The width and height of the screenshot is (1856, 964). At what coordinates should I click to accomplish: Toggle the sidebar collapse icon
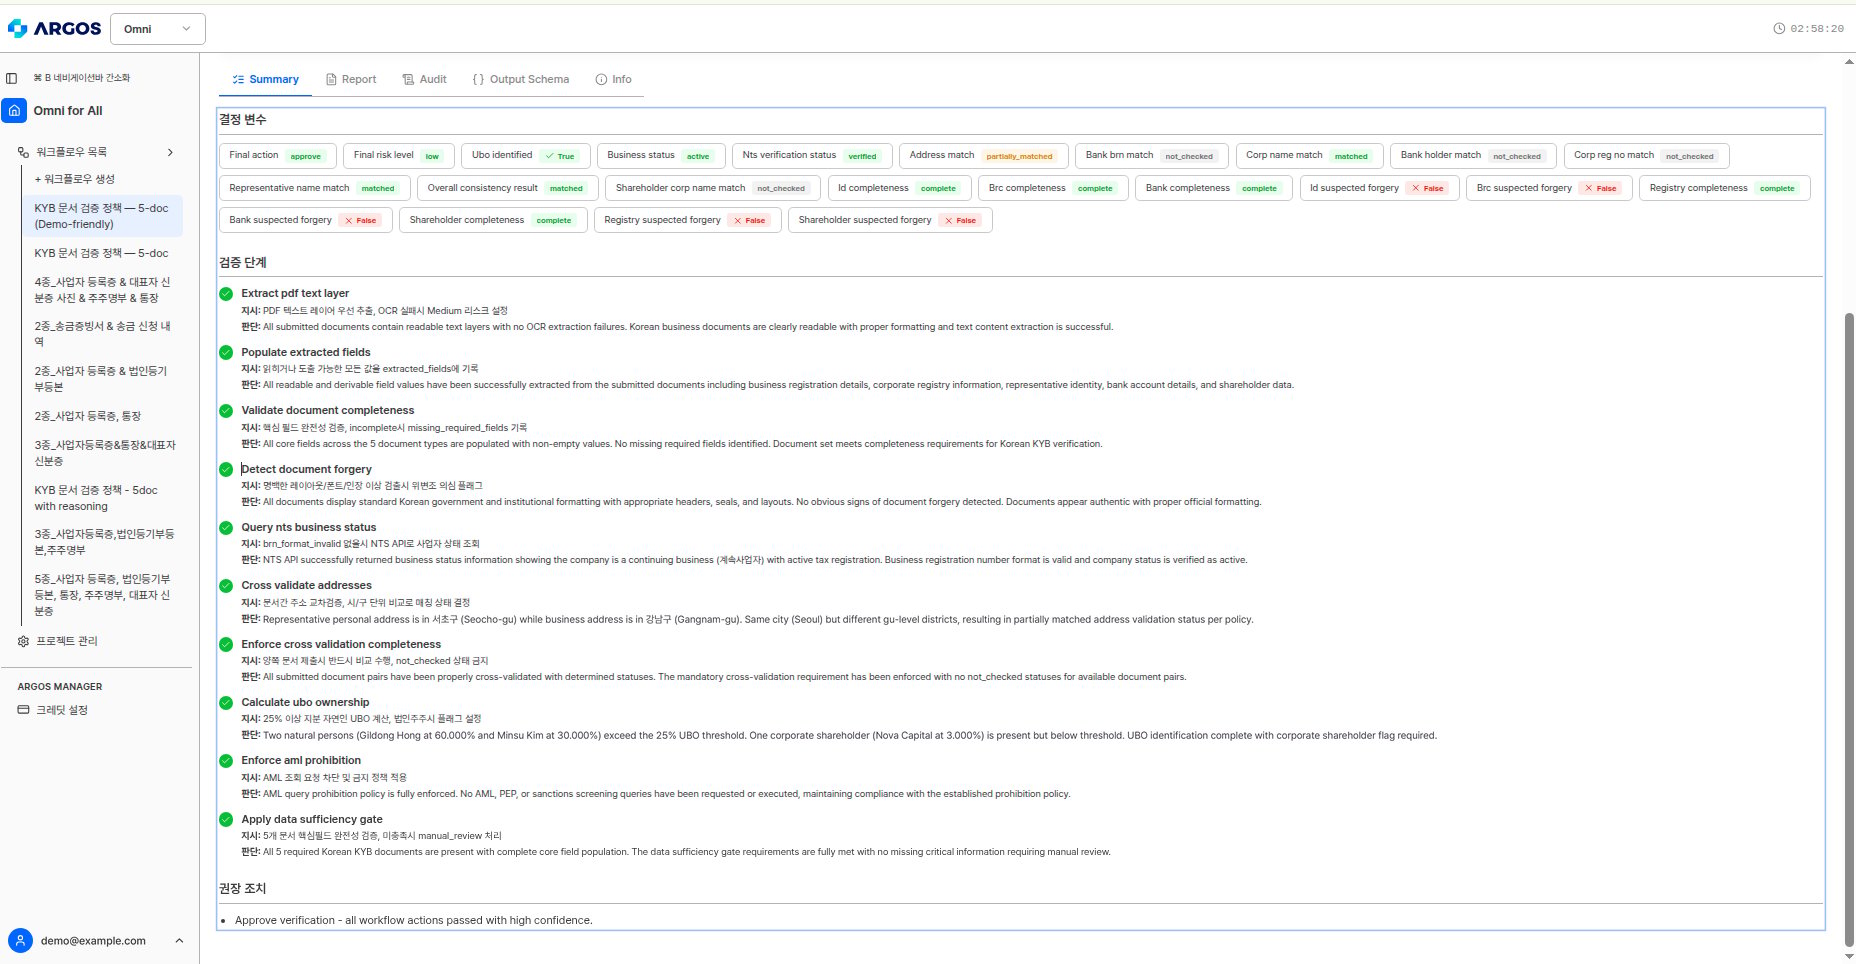point(12,78)
